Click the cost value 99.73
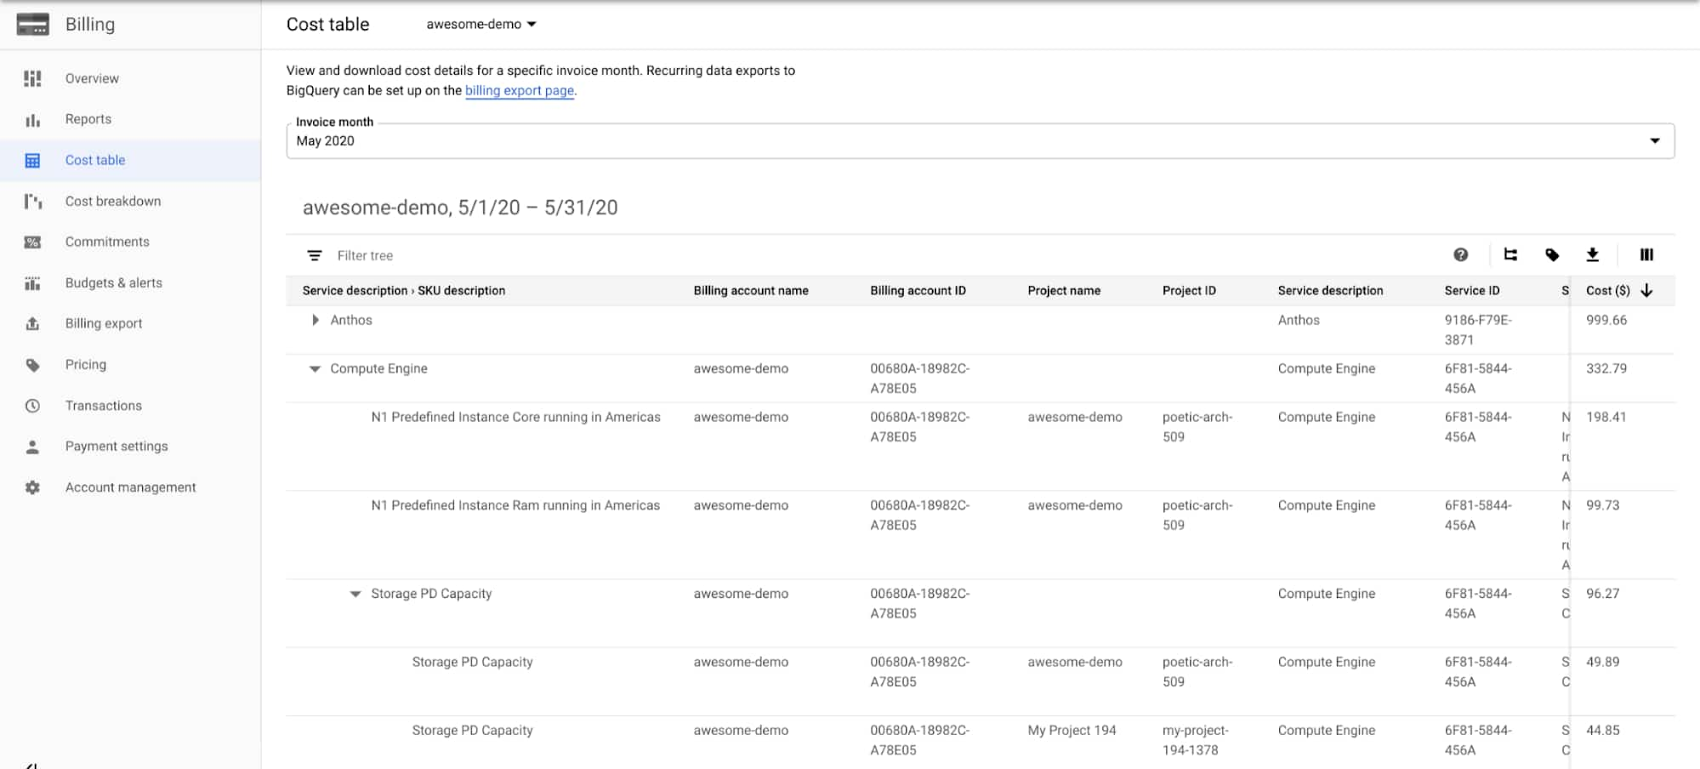 (x=1603, y=506)
